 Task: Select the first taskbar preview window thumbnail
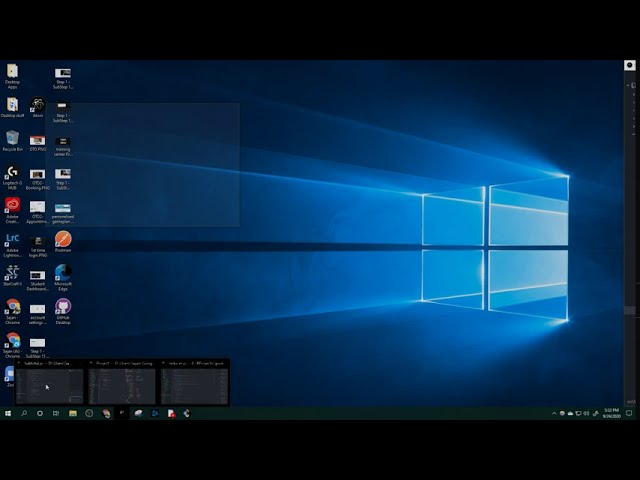[49, 386]
